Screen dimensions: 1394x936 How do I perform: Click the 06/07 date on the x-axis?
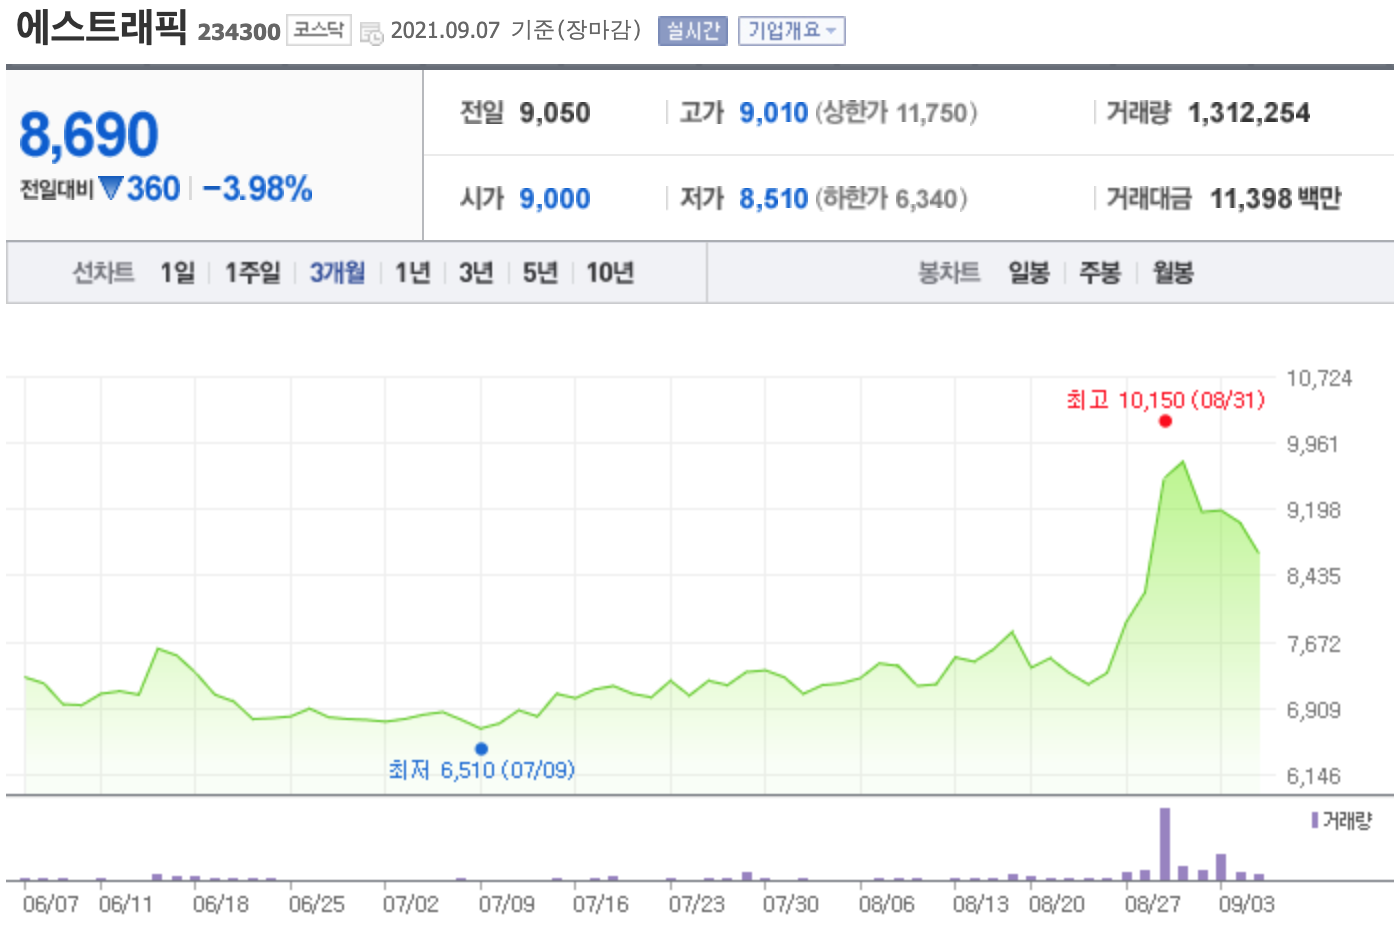click(x=50, y=904)
